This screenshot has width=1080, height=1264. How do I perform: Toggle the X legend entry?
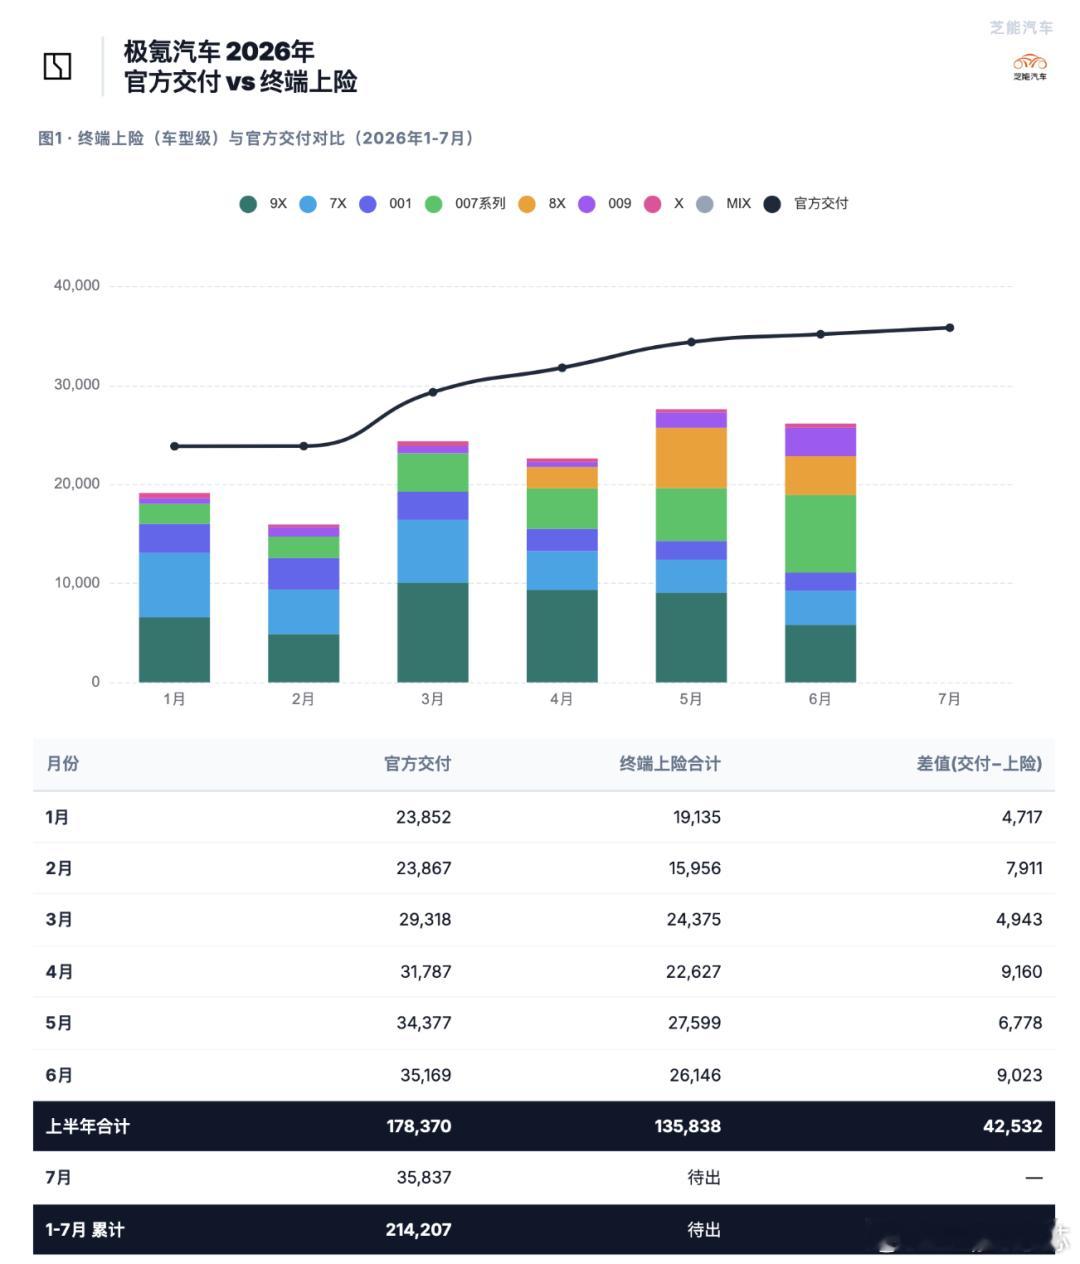coord(664,204)
